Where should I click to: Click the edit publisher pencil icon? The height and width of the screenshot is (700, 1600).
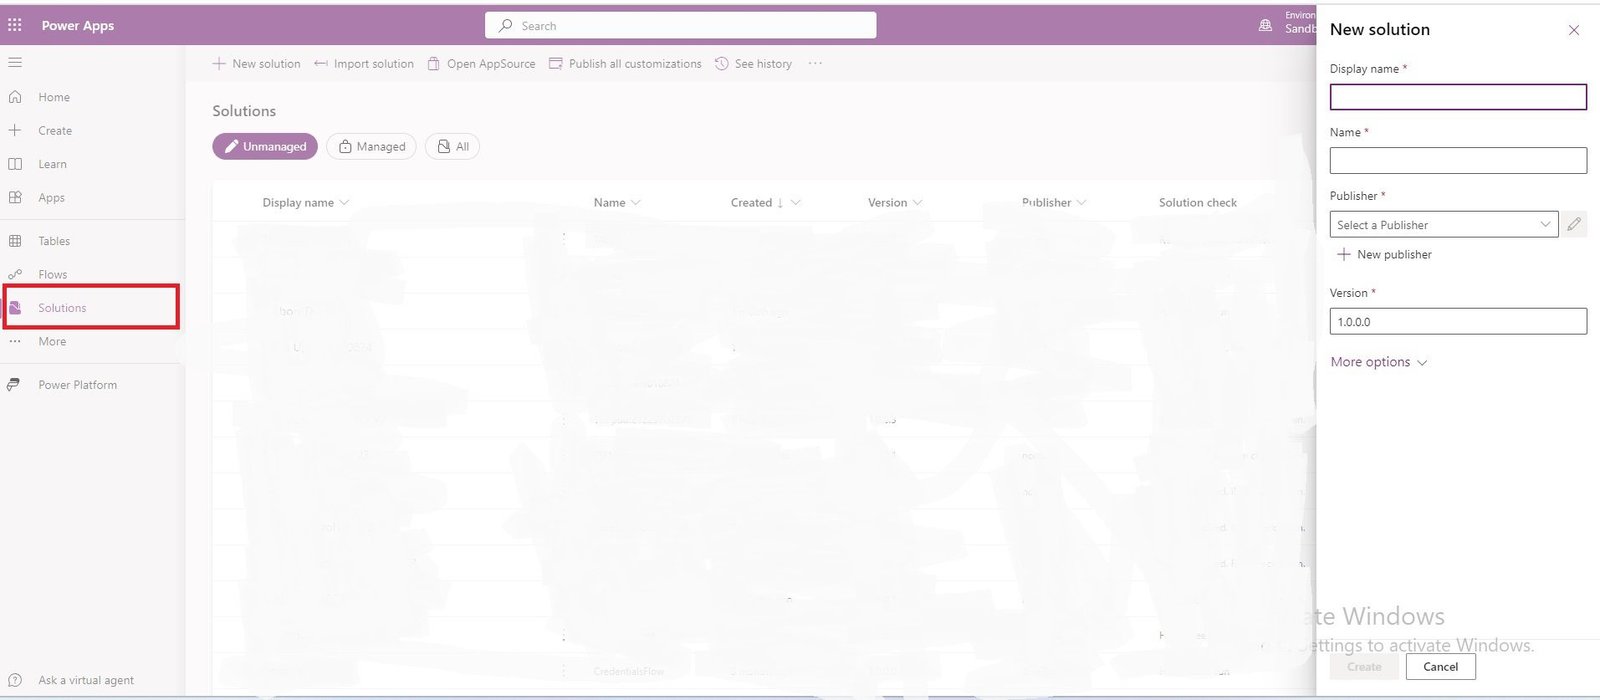coord(1574,224)
